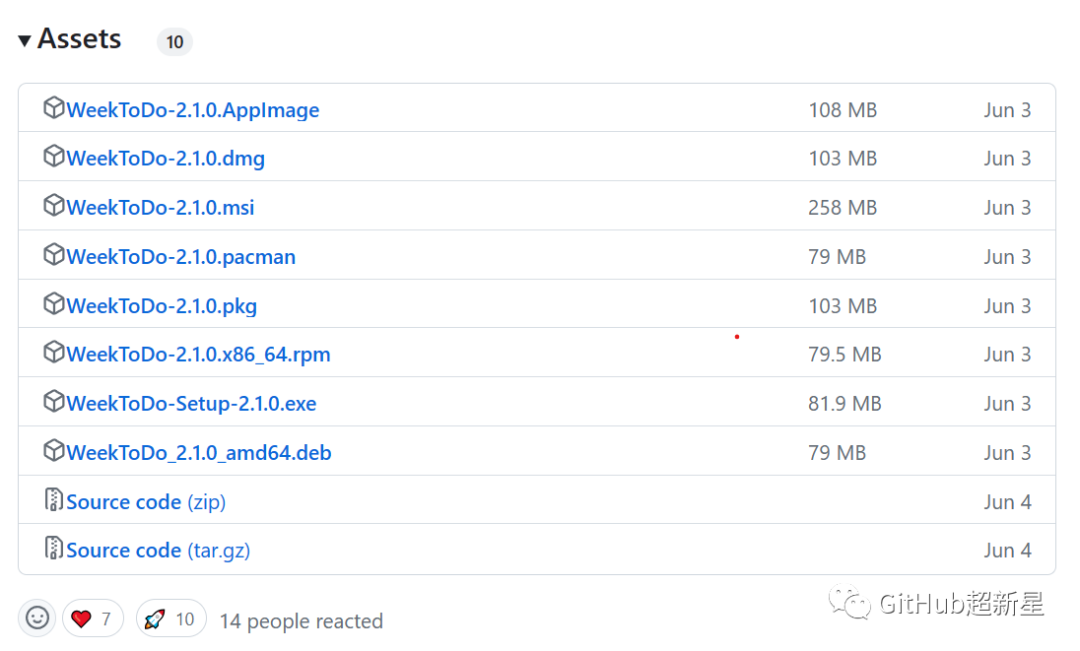
Task: Click 103 MB size on the .dmg row
Action: pyautogui.click(x=842, y=158)
